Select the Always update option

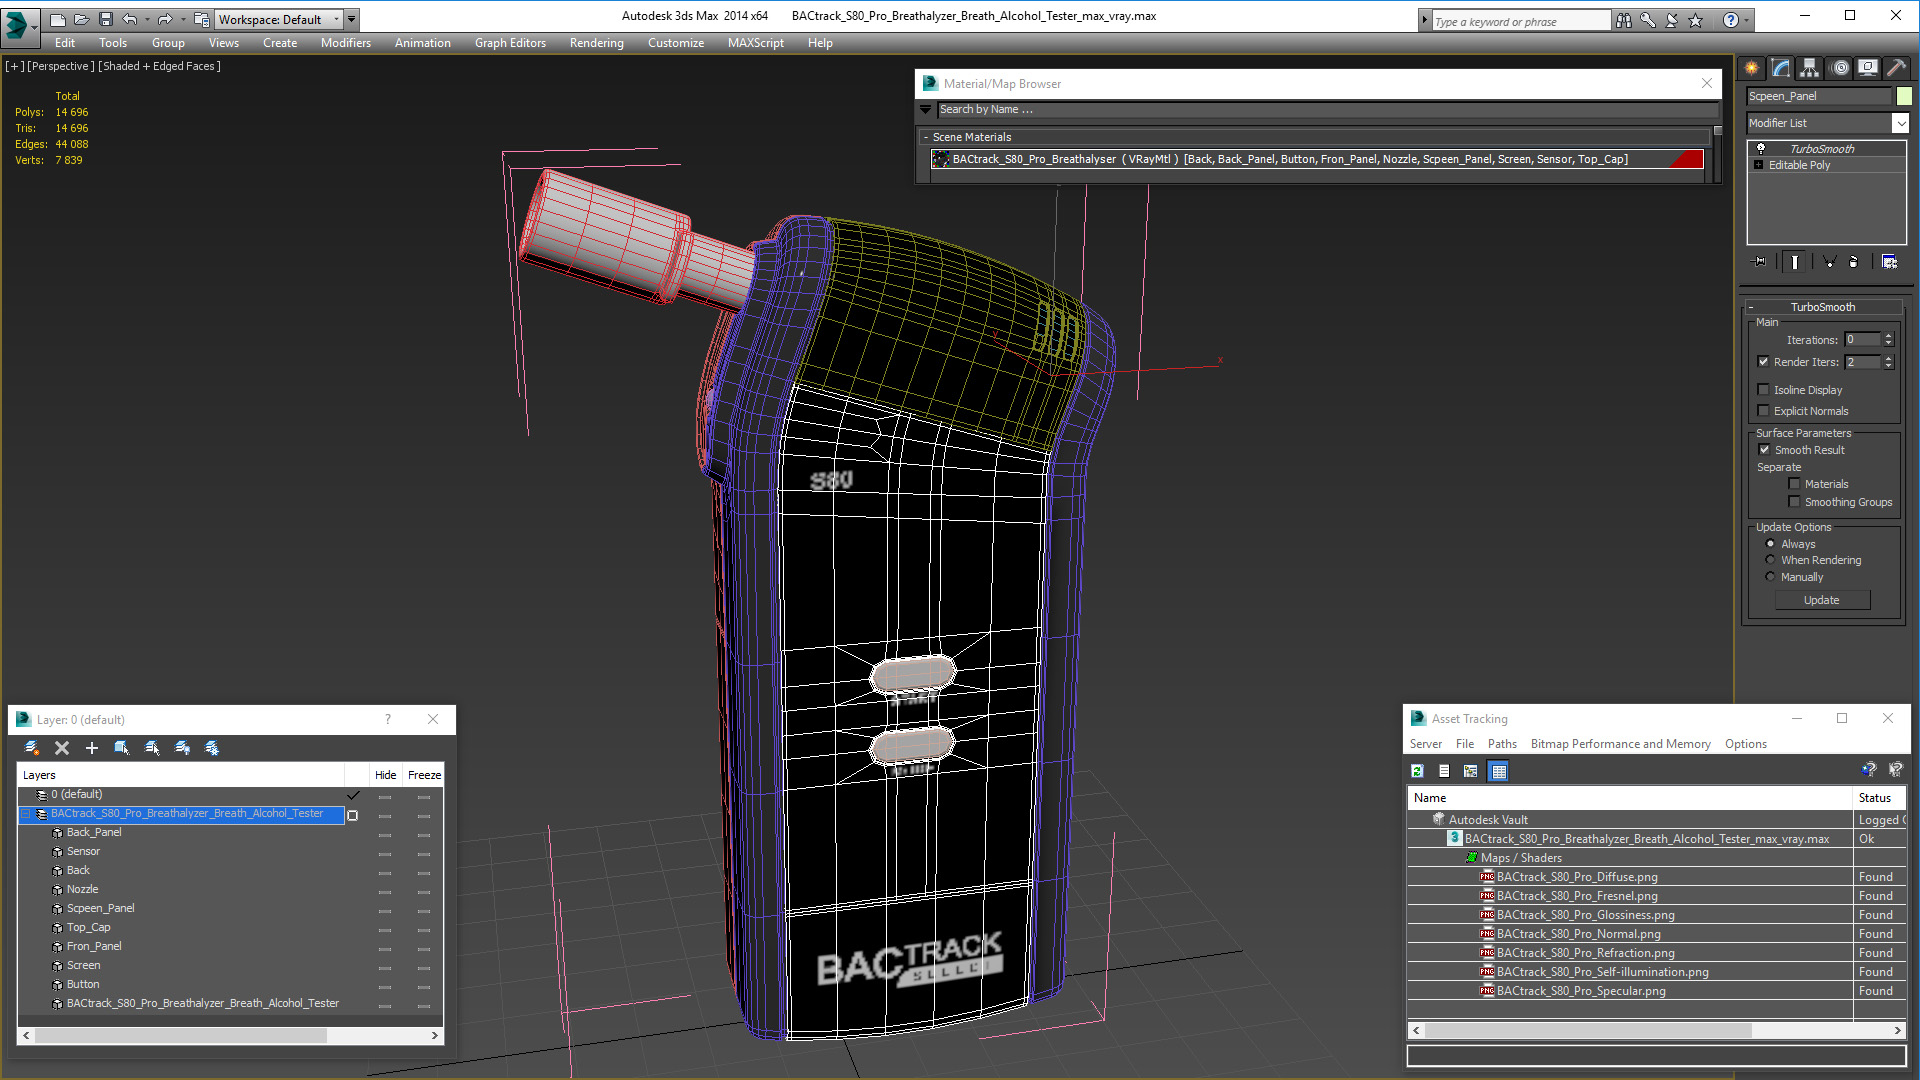1770,544
